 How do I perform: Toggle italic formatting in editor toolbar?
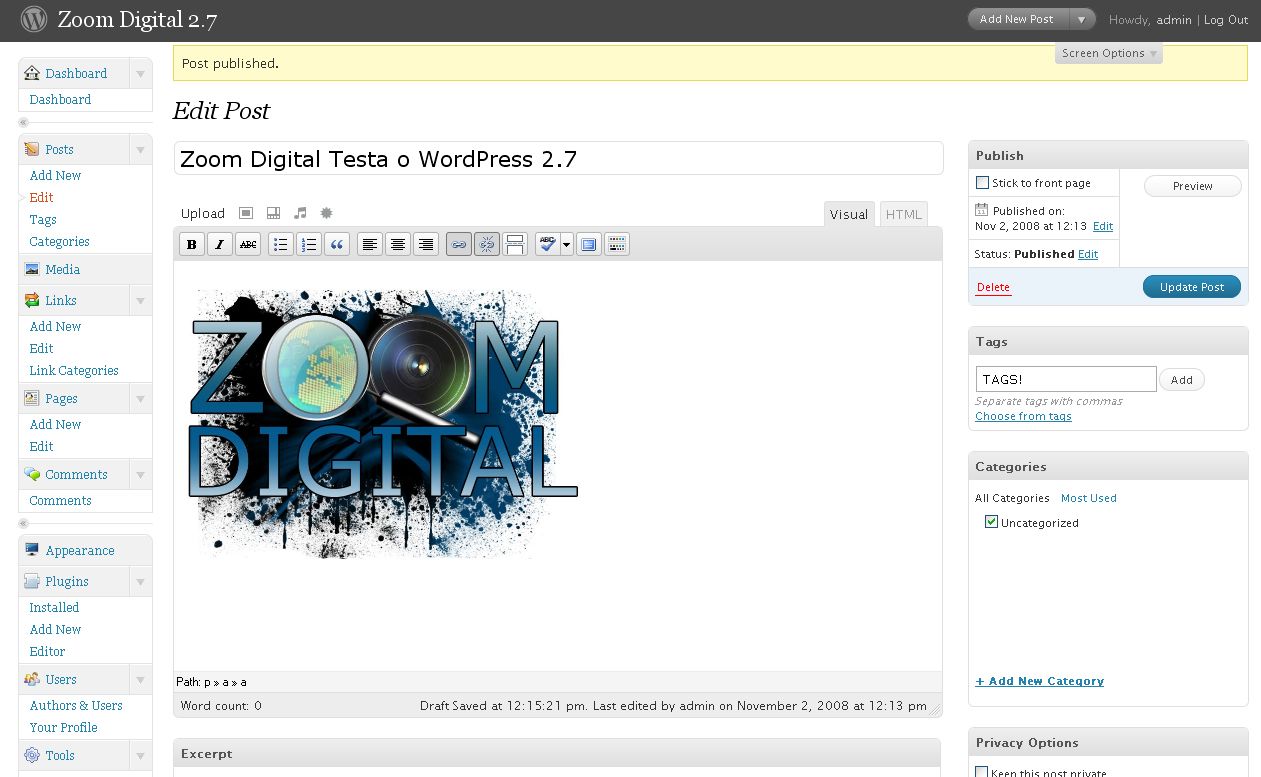(x=220, y=244)
